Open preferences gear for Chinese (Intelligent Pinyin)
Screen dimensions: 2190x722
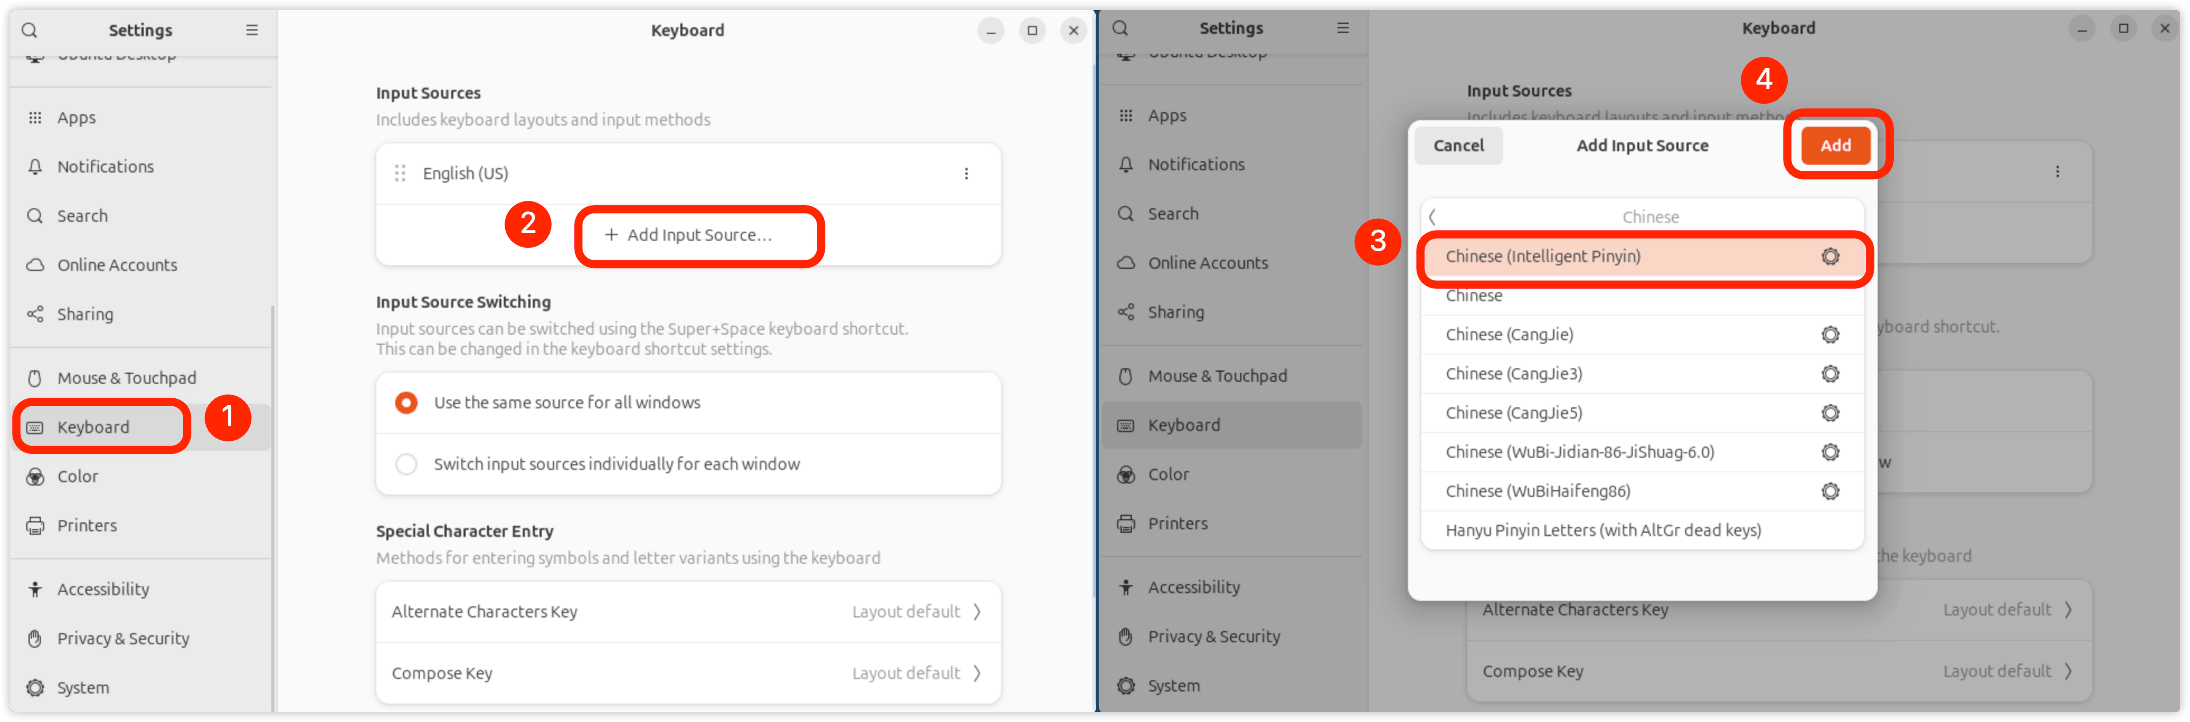point(1830,257)
